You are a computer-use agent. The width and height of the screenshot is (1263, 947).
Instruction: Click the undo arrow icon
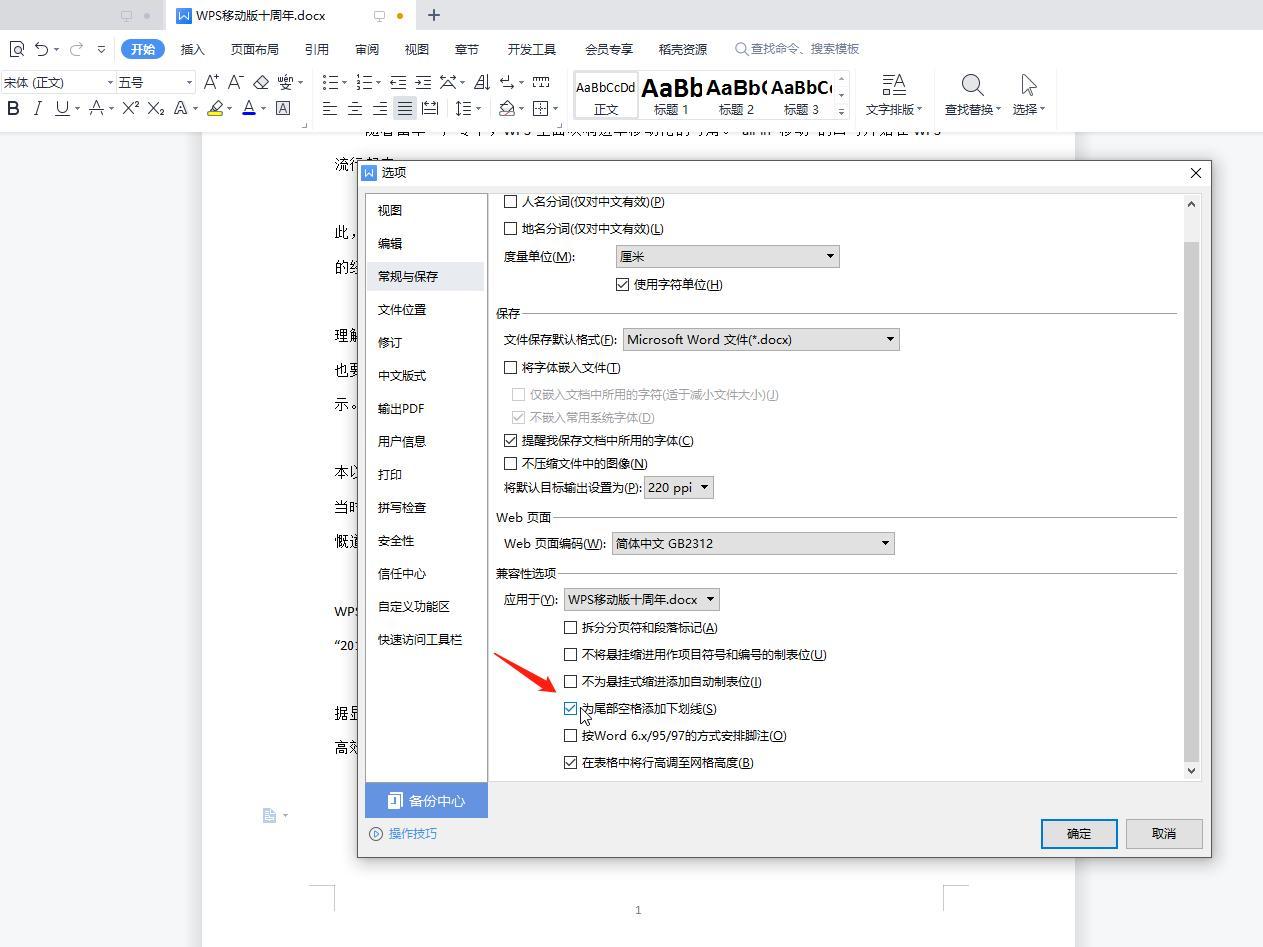[x=41, y=49]
